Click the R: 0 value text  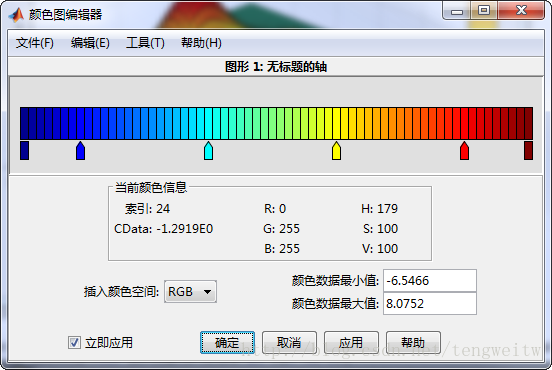coord(275,209)
